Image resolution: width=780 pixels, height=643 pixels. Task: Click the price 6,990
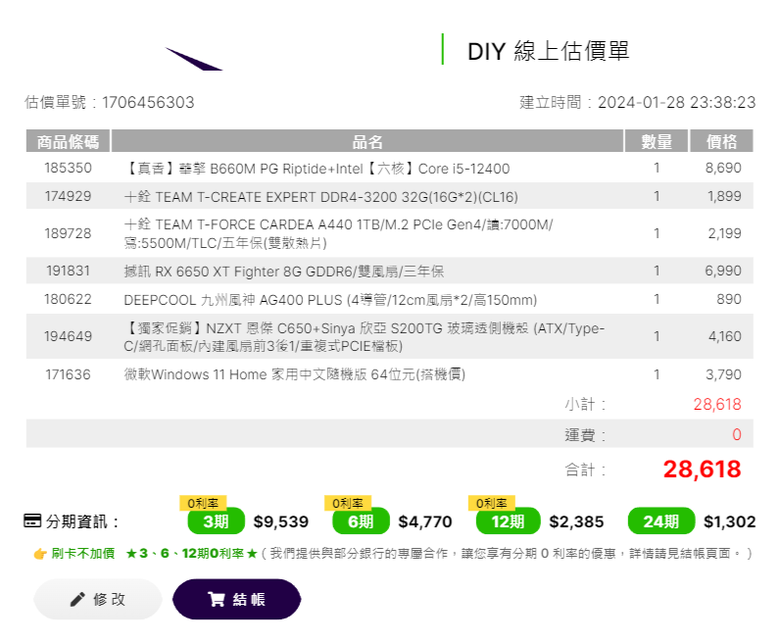click(723, 271)
